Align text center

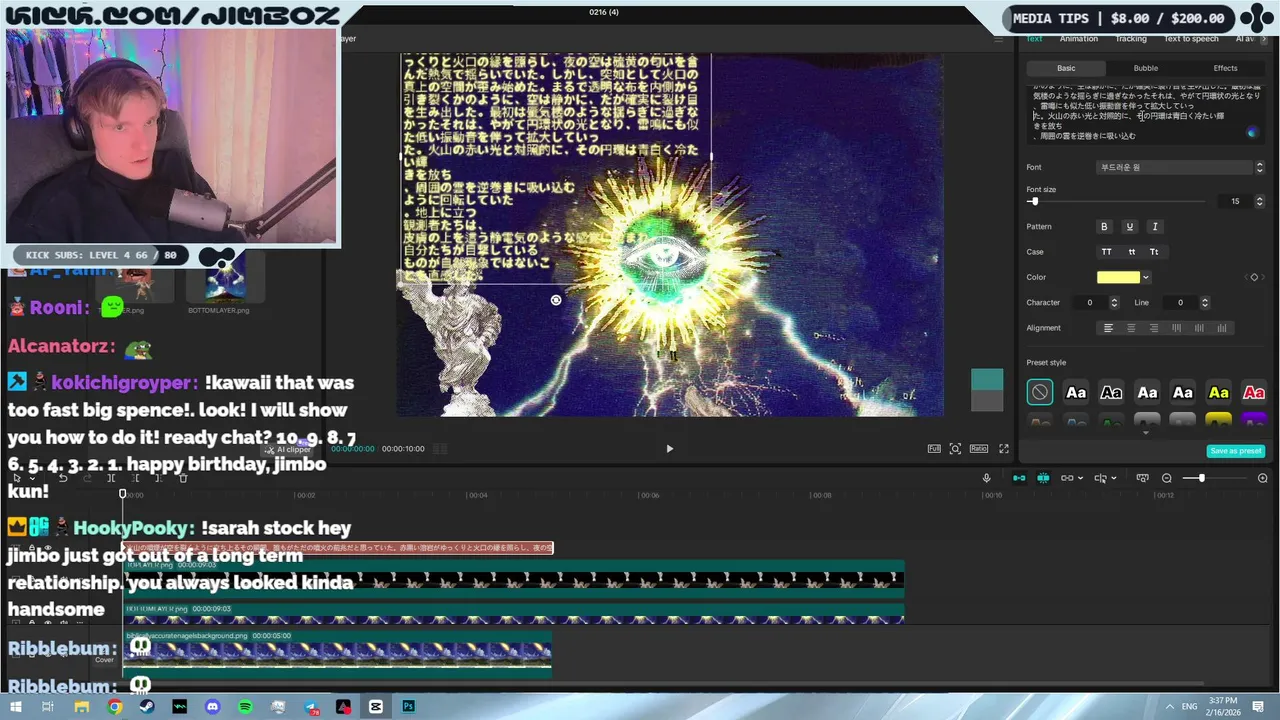1131,328
